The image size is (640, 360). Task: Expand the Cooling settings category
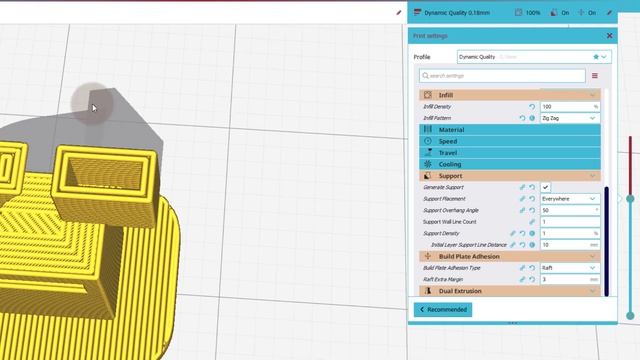tap(510, 164)
